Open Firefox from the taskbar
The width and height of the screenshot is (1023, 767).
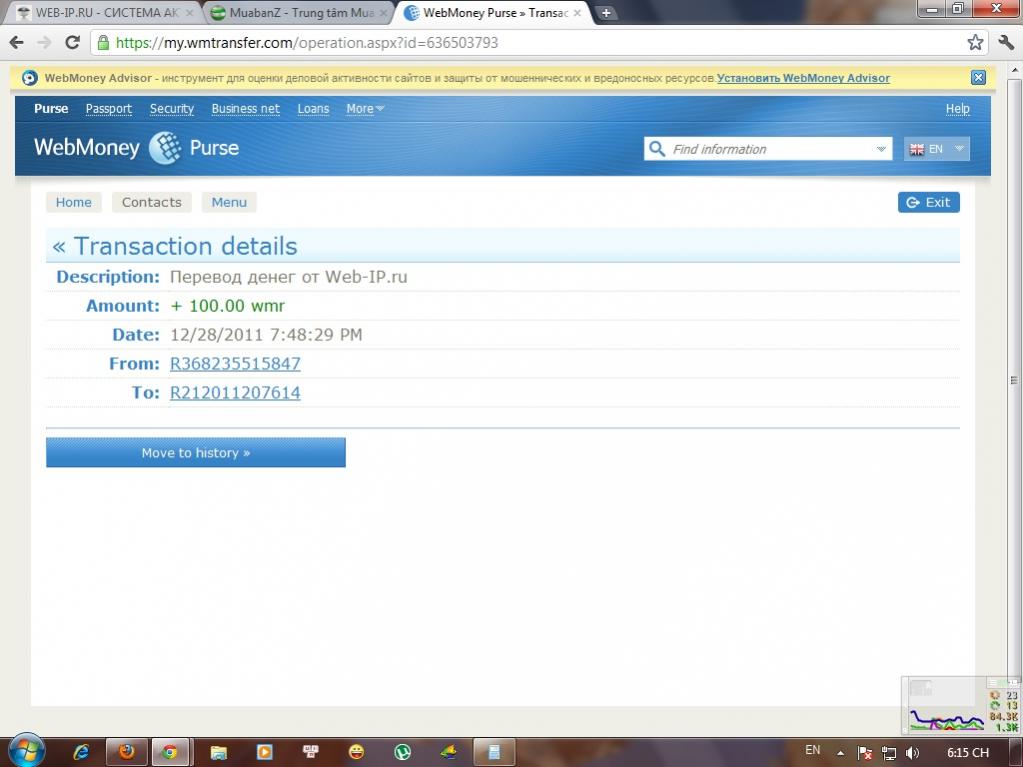[x=126, y=752]
